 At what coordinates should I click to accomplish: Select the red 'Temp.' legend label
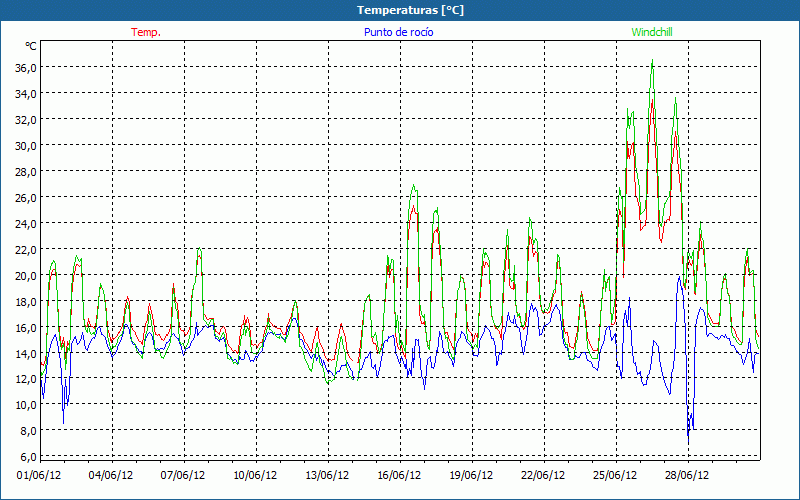(146, 32)
